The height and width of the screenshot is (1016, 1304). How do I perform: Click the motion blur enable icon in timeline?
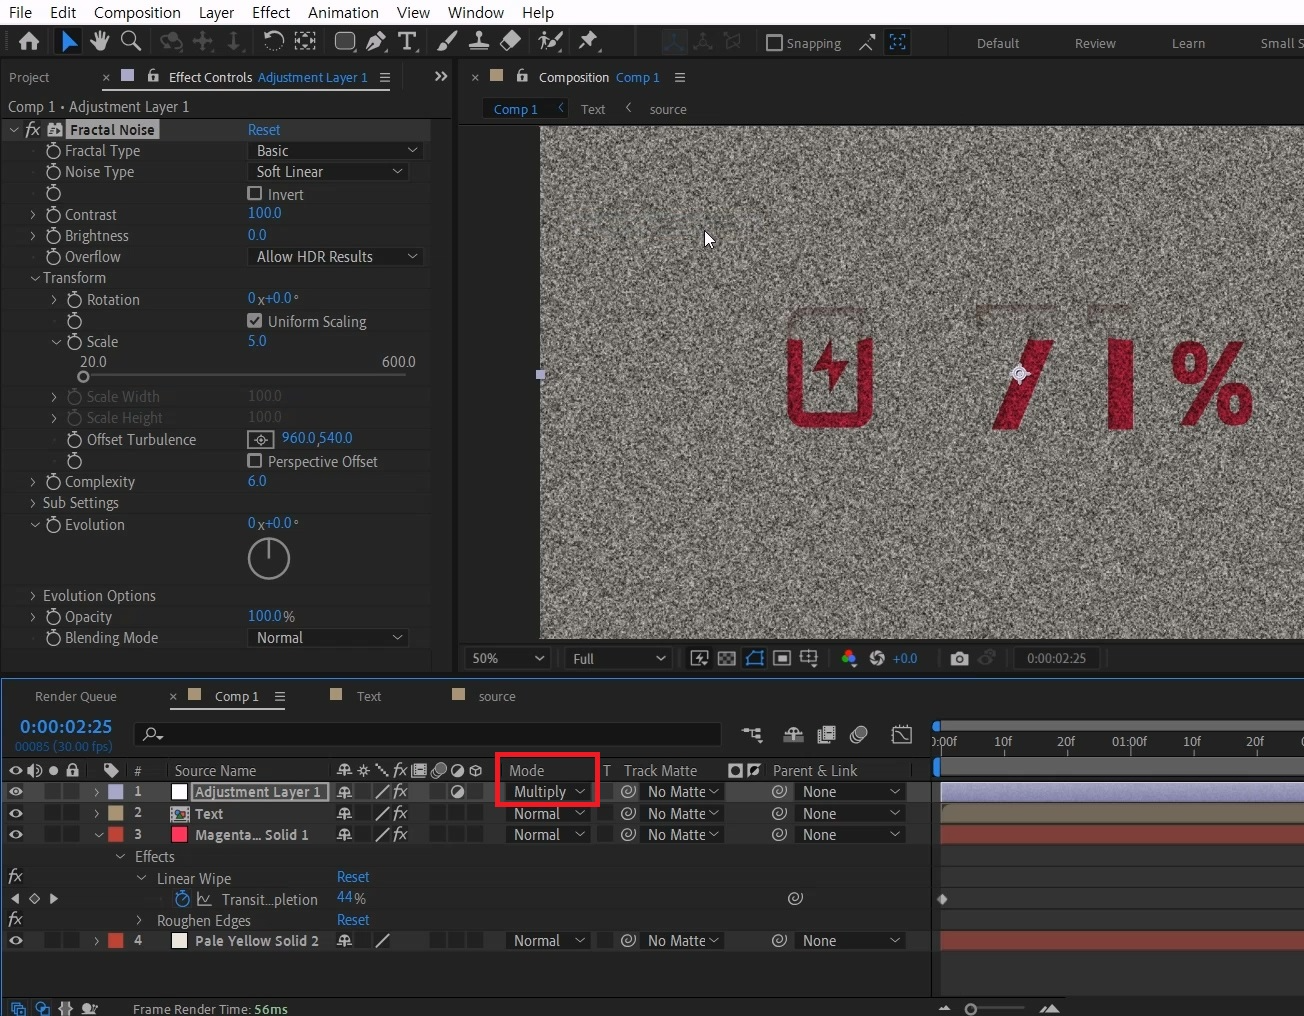(858, 735)
